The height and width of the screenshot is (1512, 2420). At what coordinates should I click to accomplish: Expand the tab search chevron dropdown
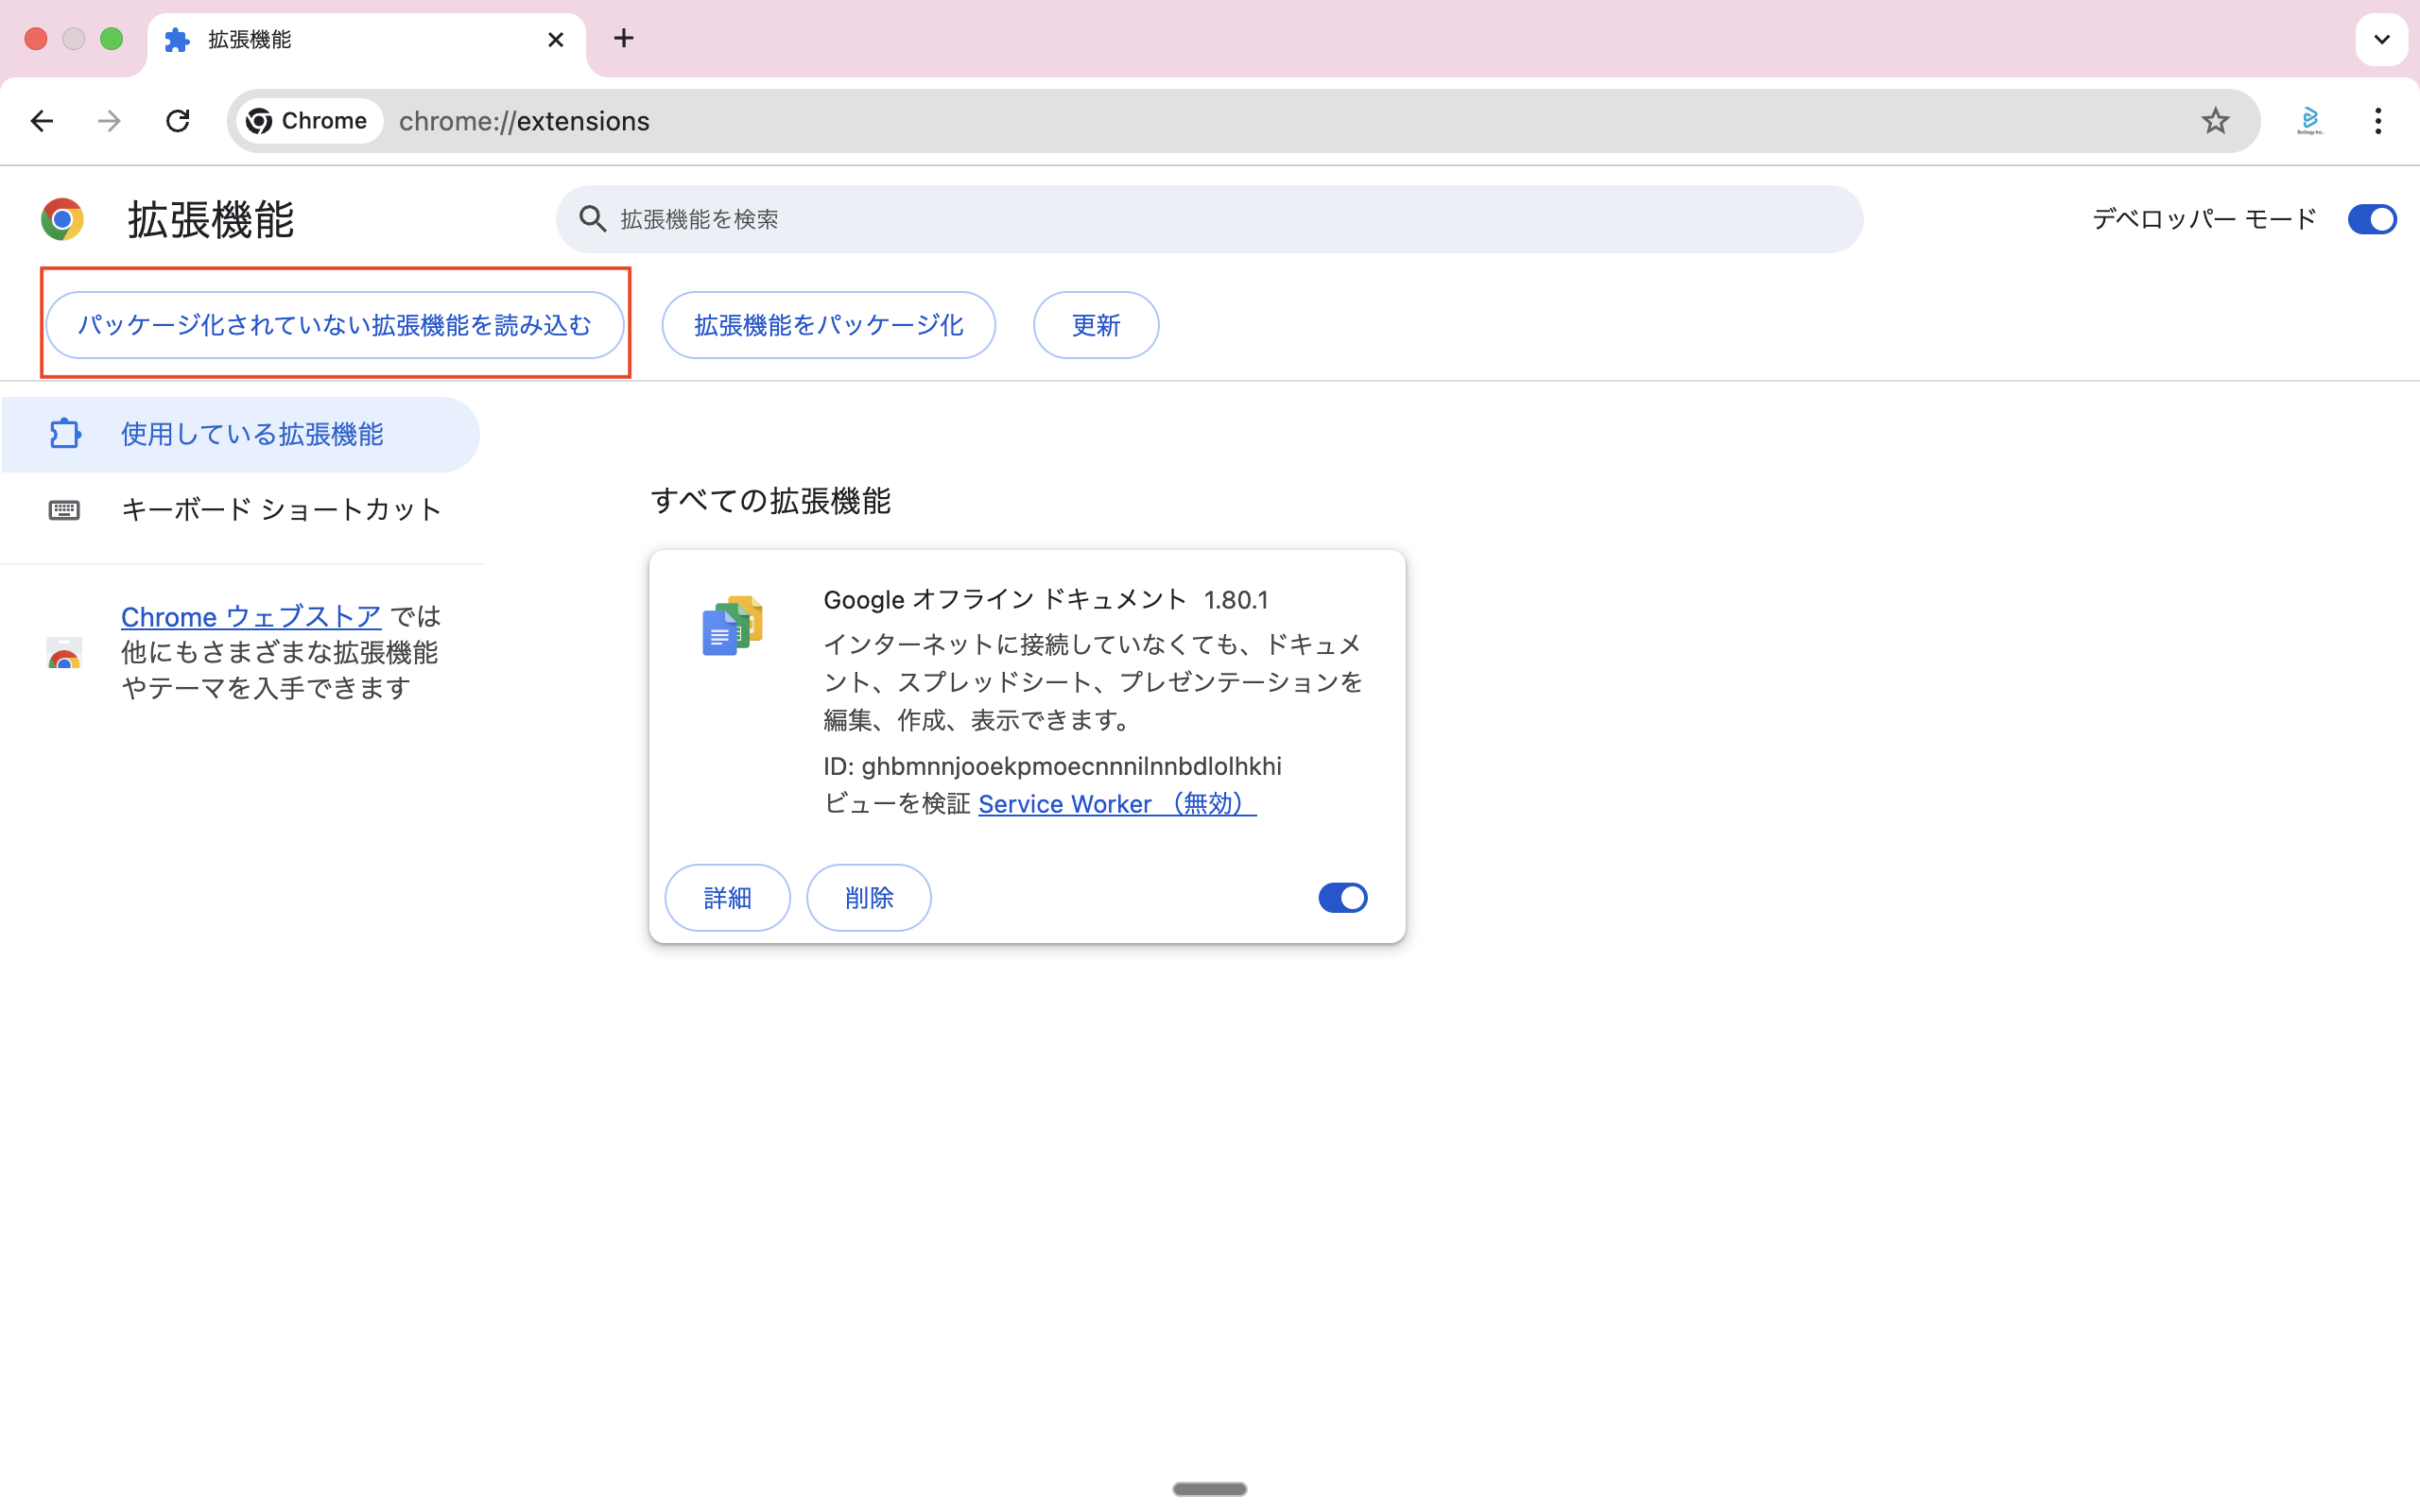pos(2381,40)
